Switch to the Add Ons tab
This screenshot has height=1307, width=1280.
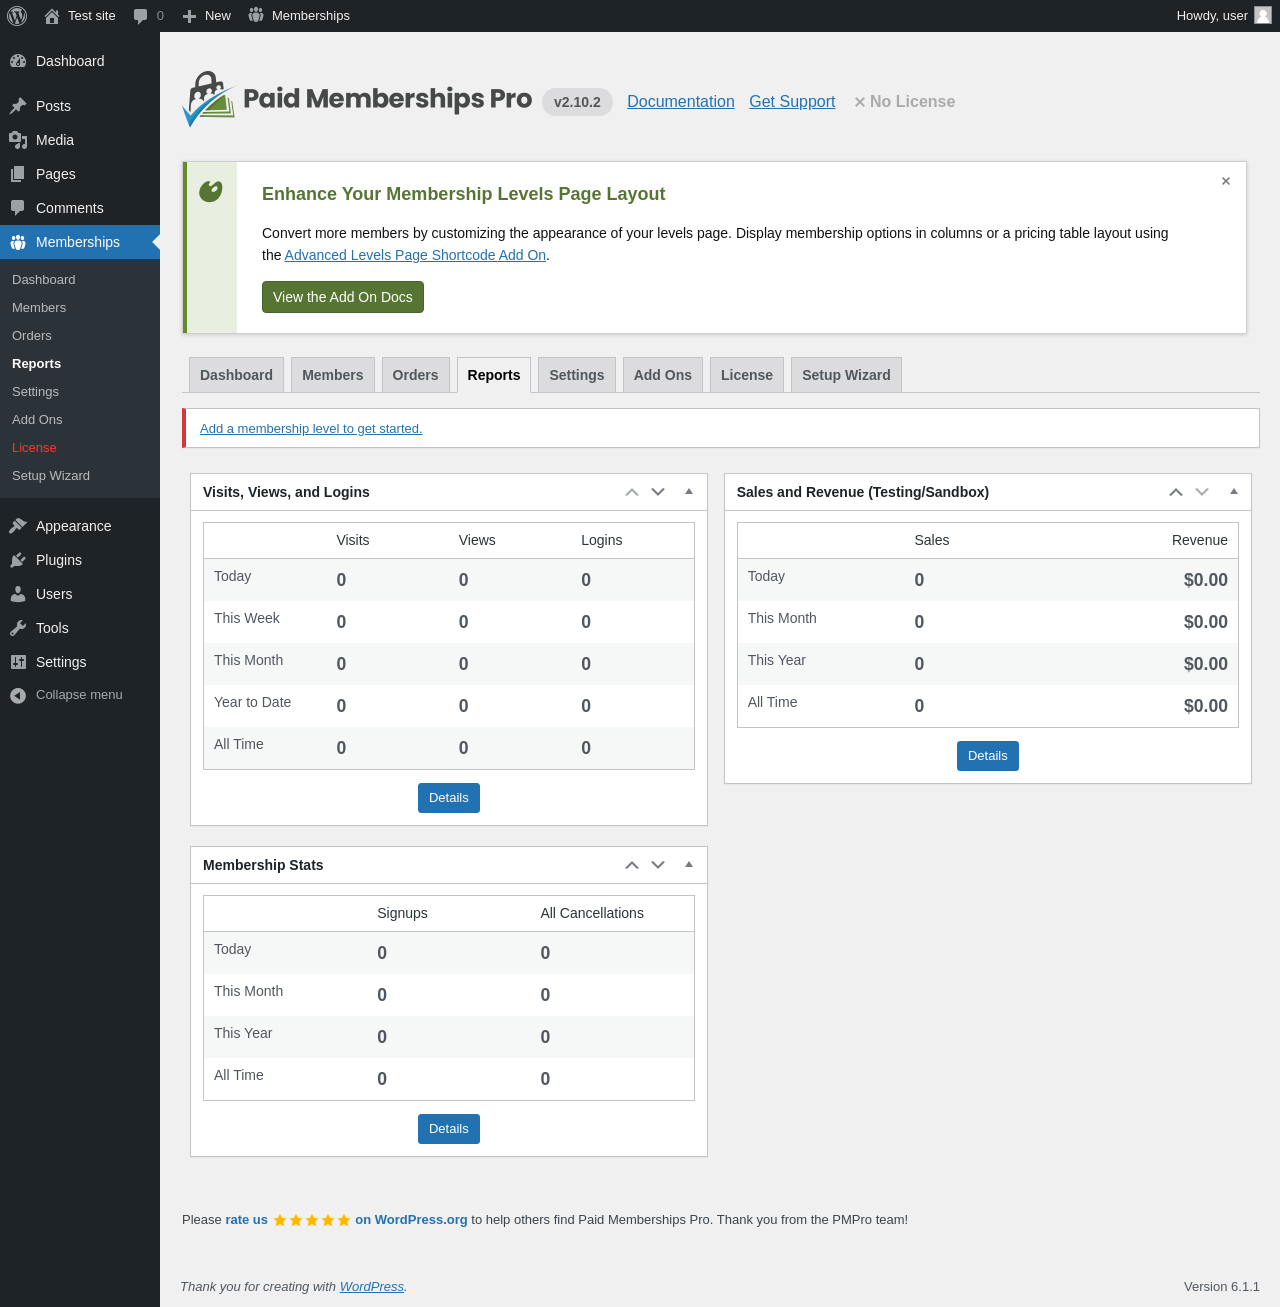[x=663, y=375]
